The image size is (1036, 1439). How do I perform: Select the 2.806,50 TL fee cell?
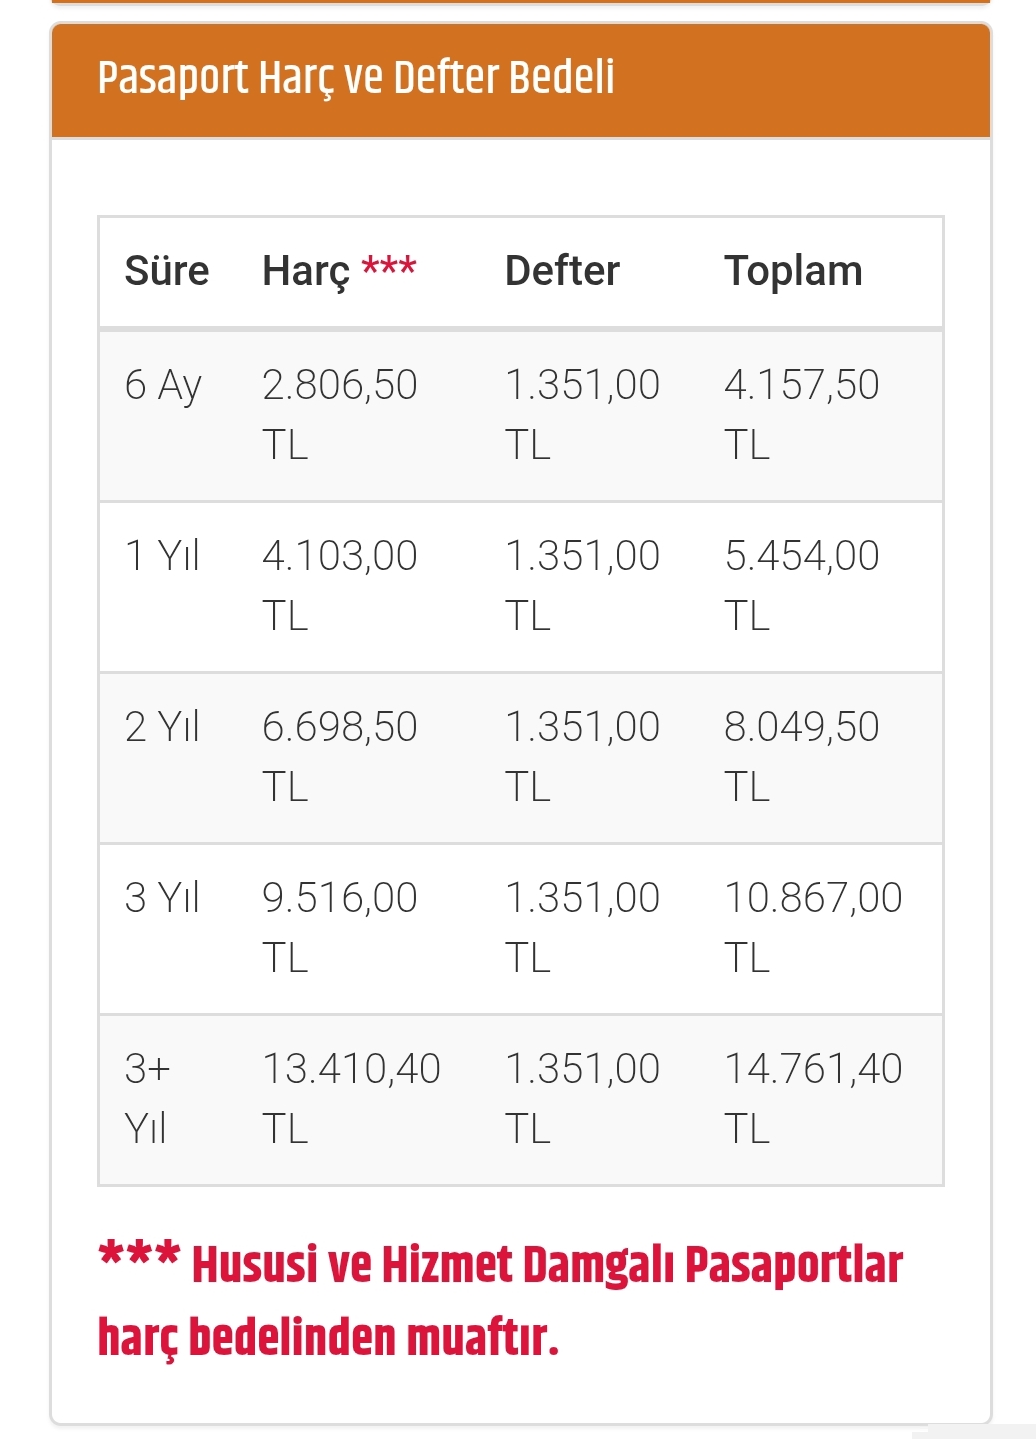click(x=340, y=414)
